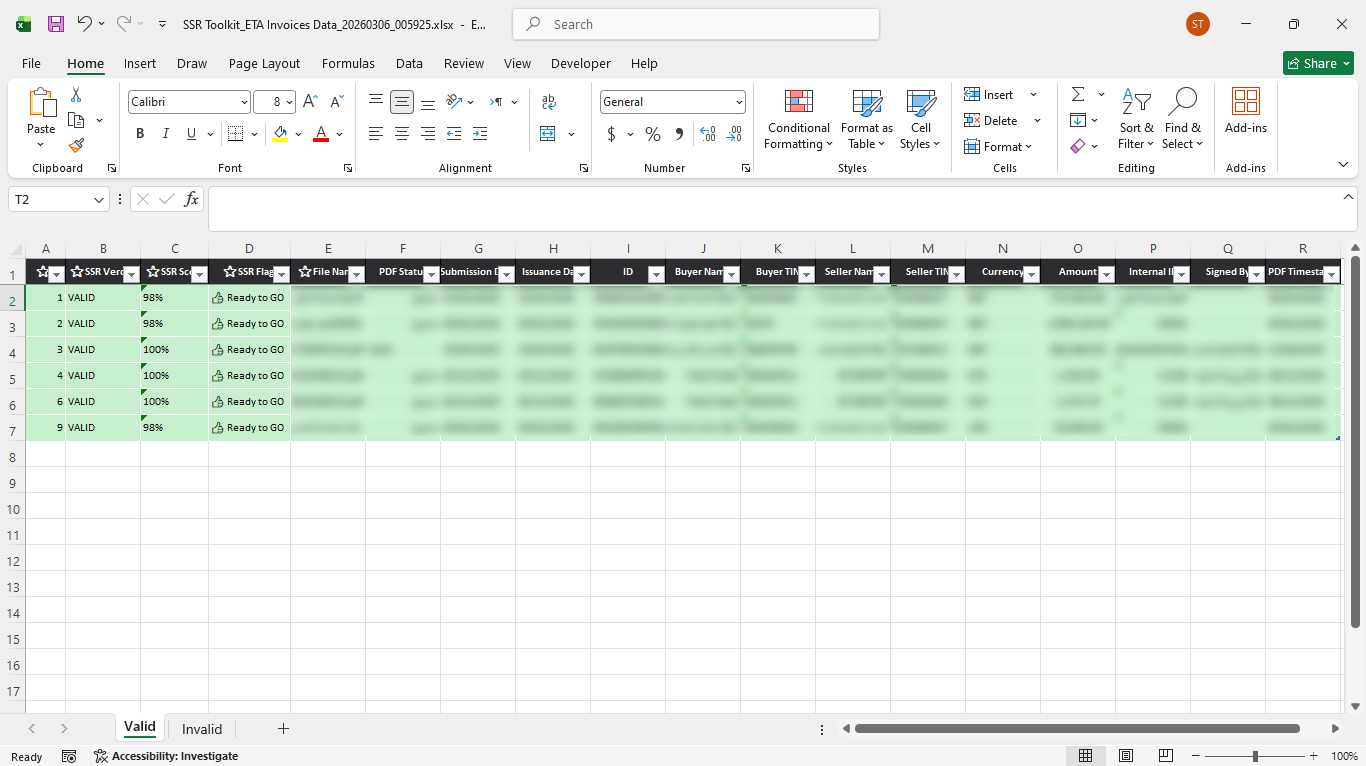Click the Copy icon in Clipboard group
1366x766 pixels.
coord(76,120)
